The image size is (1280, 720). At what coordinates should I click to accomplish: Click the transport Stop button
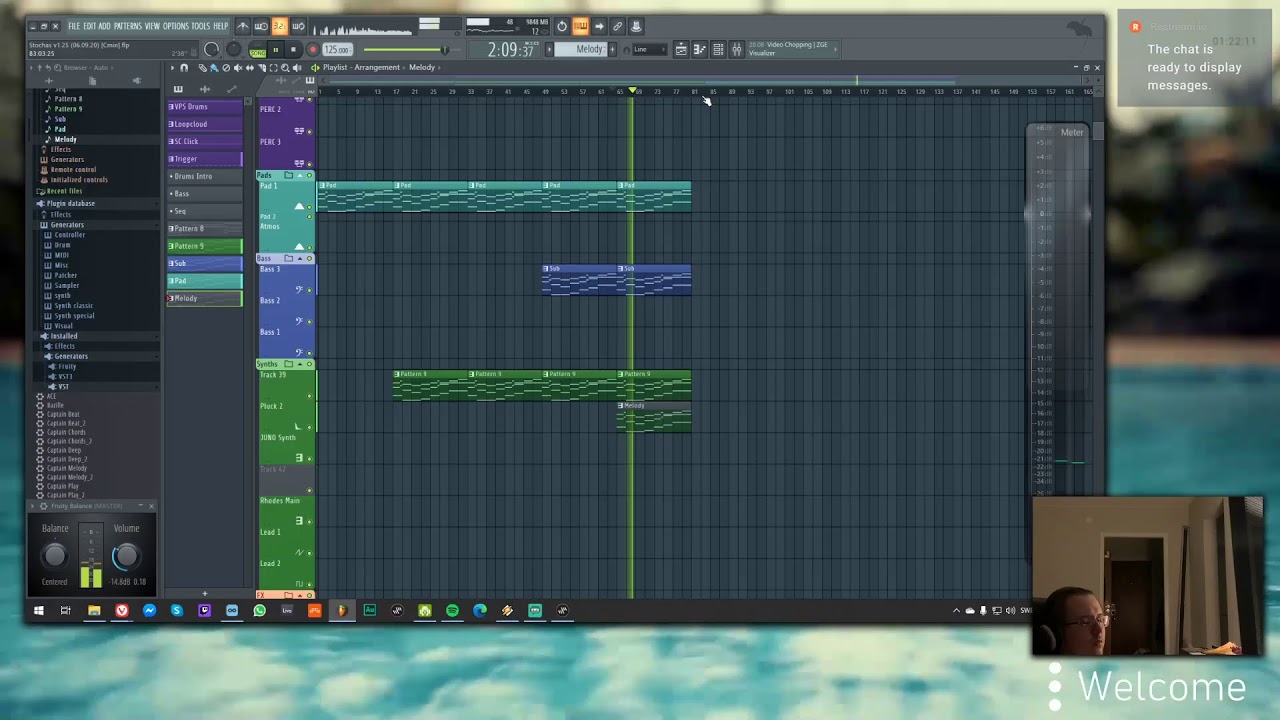pyautogui.click(x=294, y=50)
